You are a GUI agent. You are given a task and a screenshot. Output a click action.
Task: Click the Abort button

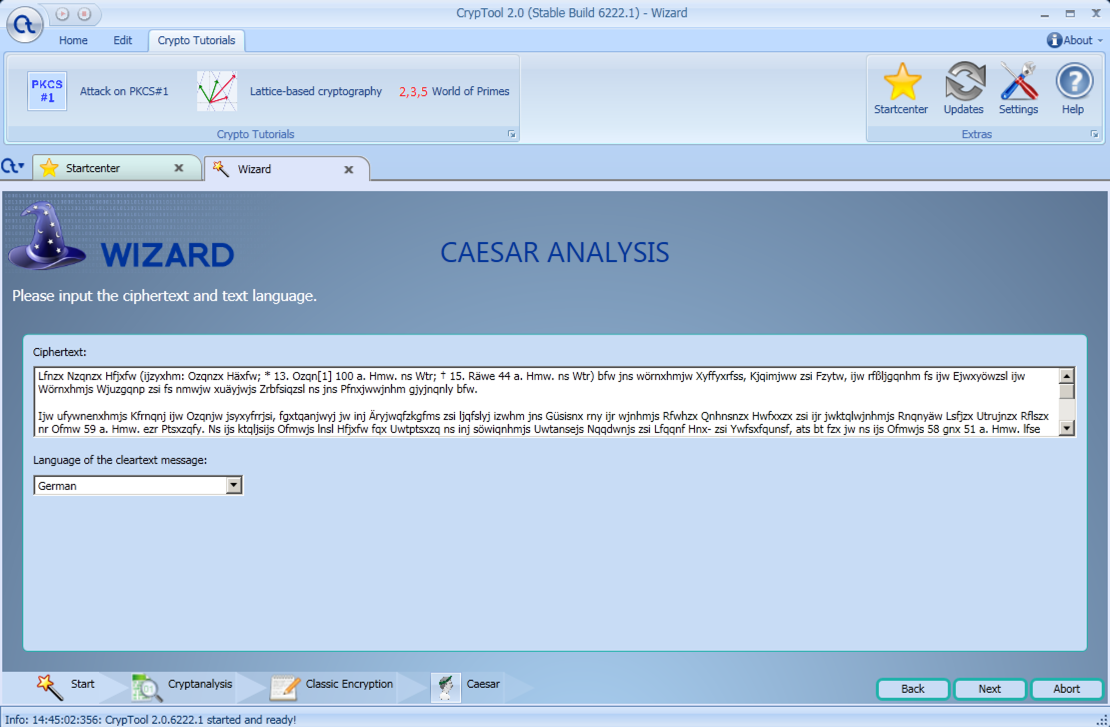1066,689
